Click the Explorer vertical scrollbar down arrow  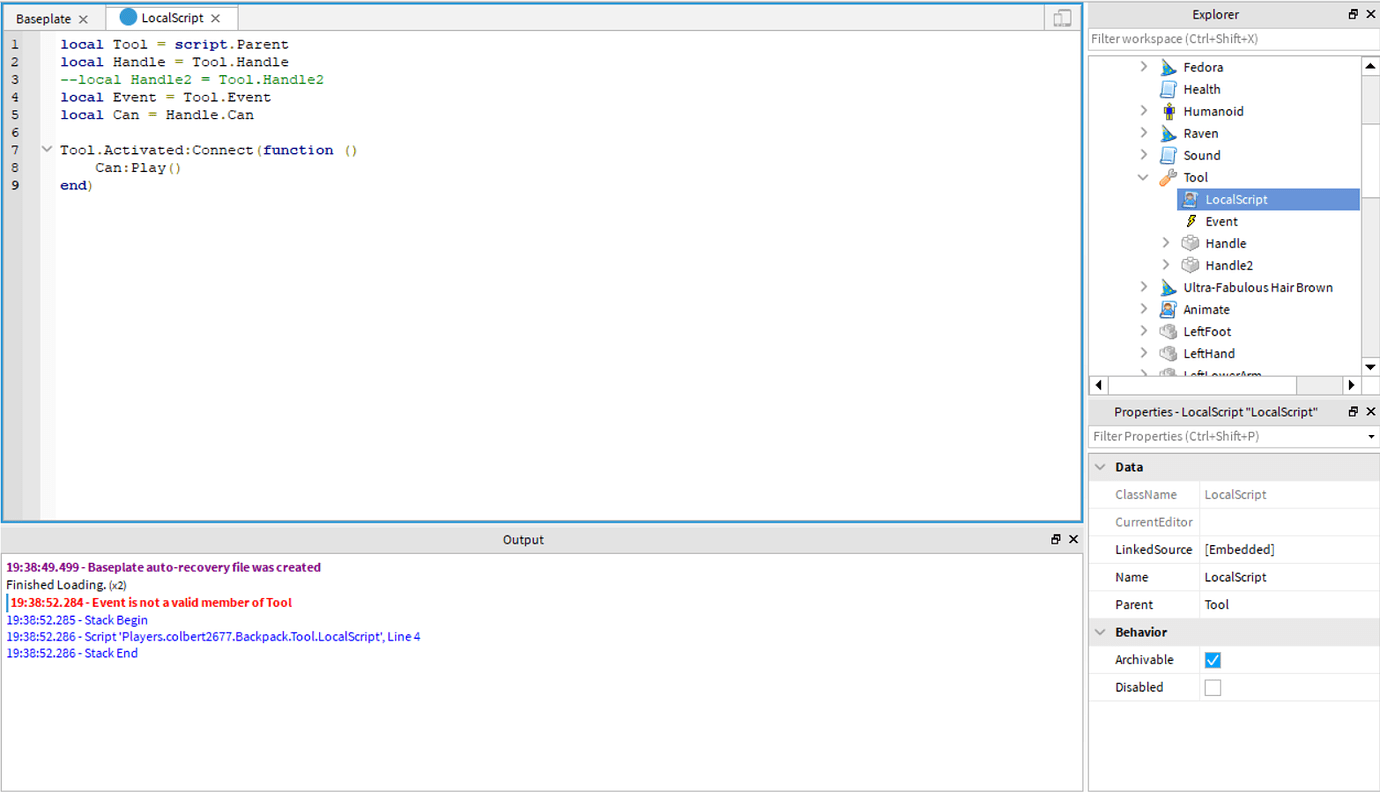click(x=1371, y=366)
